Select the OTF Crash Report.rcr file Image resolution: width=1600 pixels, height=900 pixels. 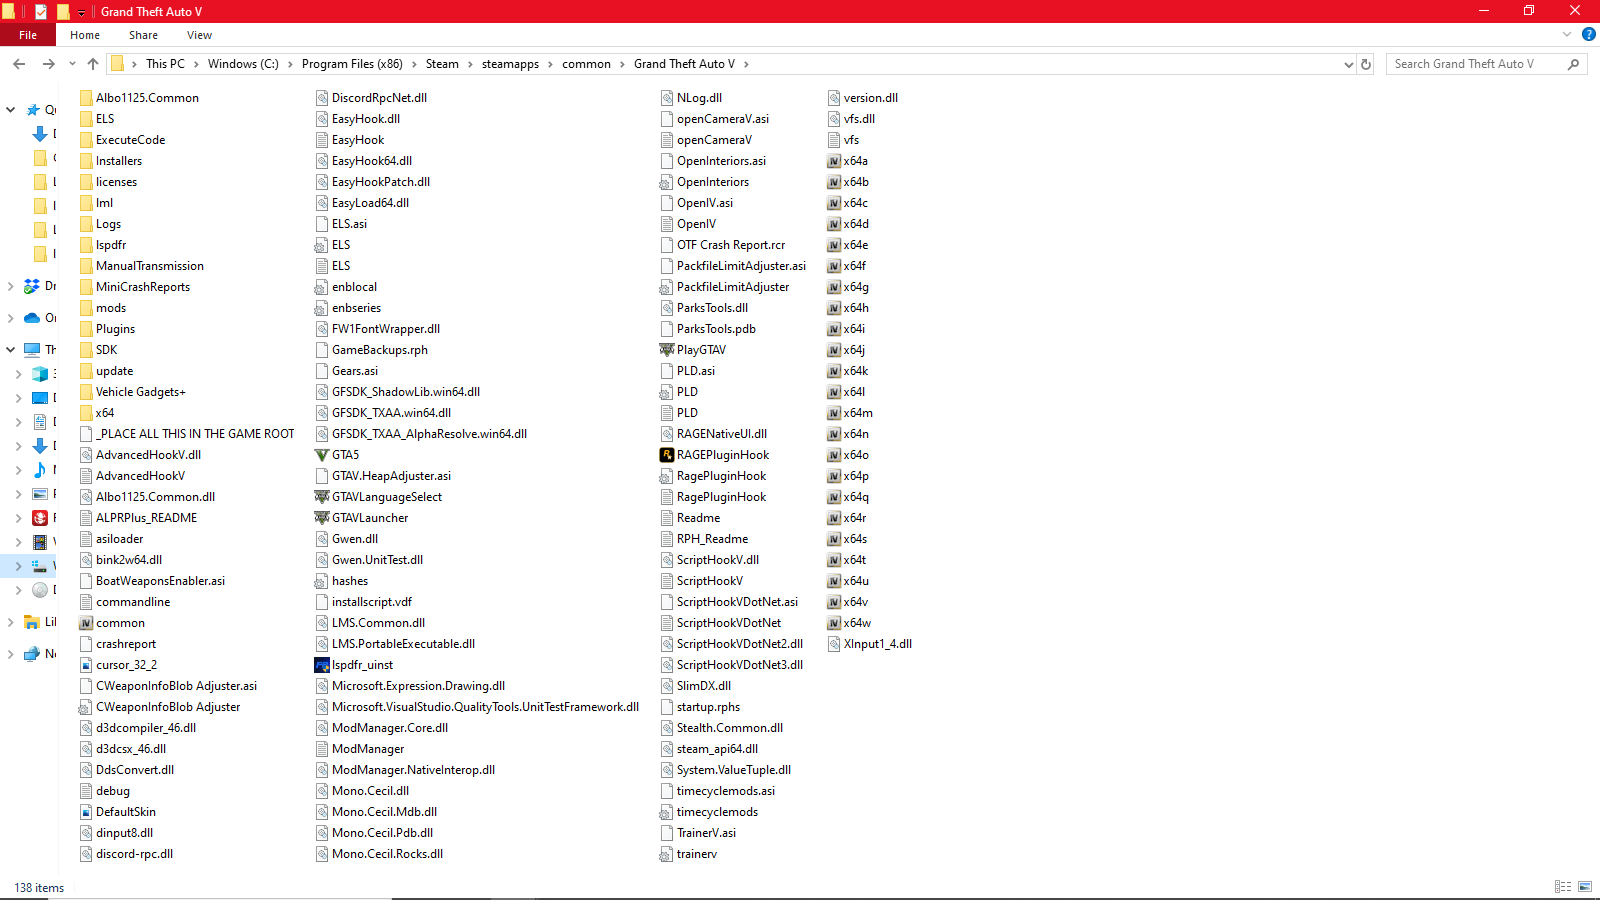pyautogui.click(x=723, y=245)
